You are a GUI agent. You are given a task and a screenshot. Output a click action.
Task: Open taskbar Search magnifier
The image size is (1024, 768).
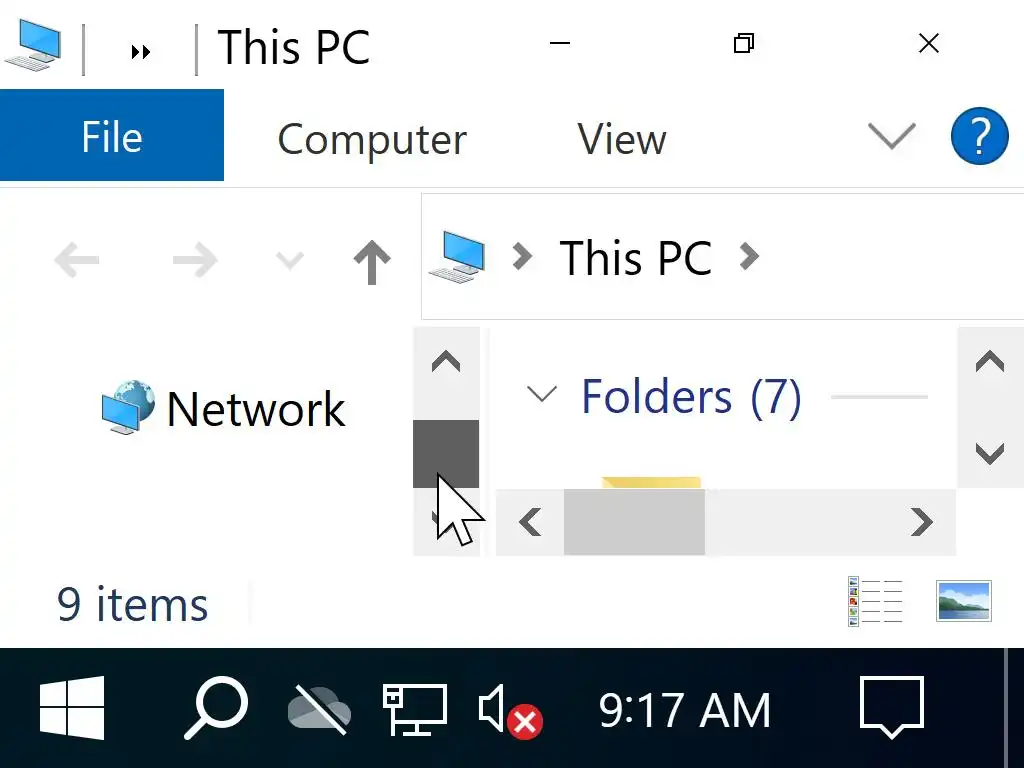215,708
